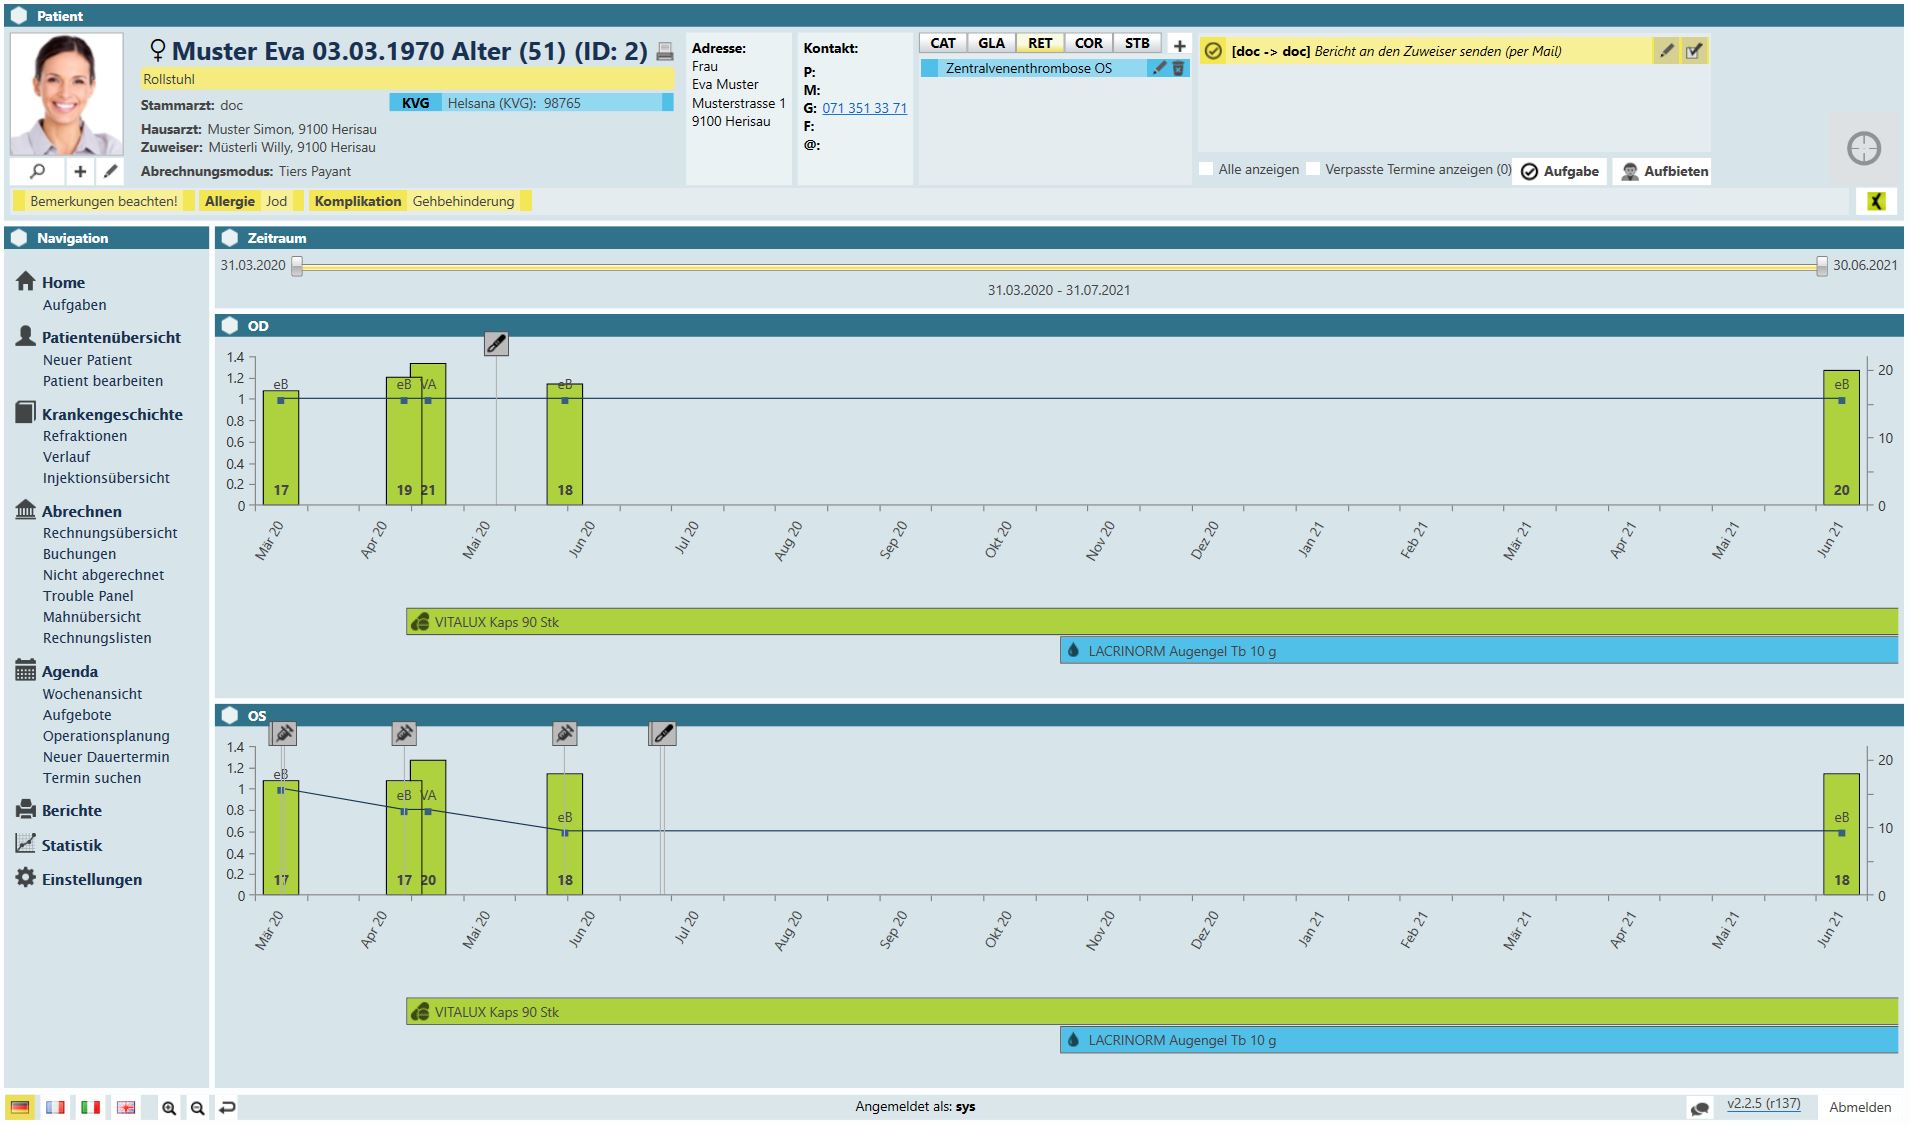Enable the Alle anzeigen checkbox
1910x1124 pixels.
coord(1207,169)
